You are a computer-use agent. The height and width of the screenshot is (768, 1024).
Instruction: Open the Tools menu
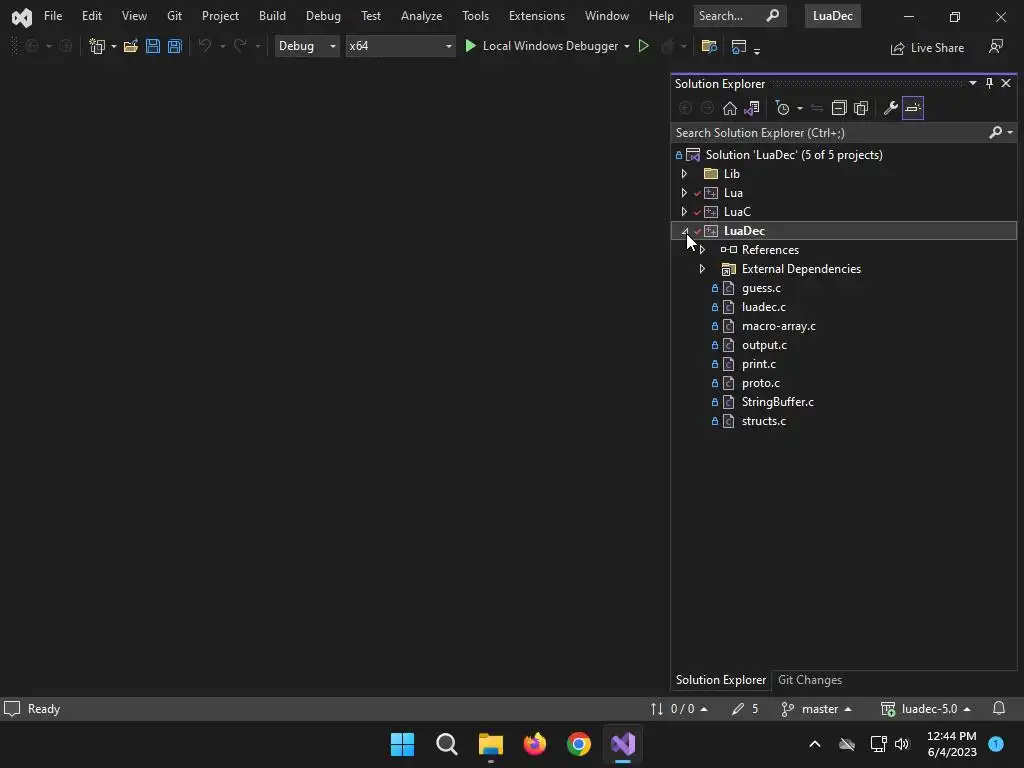[x=475, y=16]
